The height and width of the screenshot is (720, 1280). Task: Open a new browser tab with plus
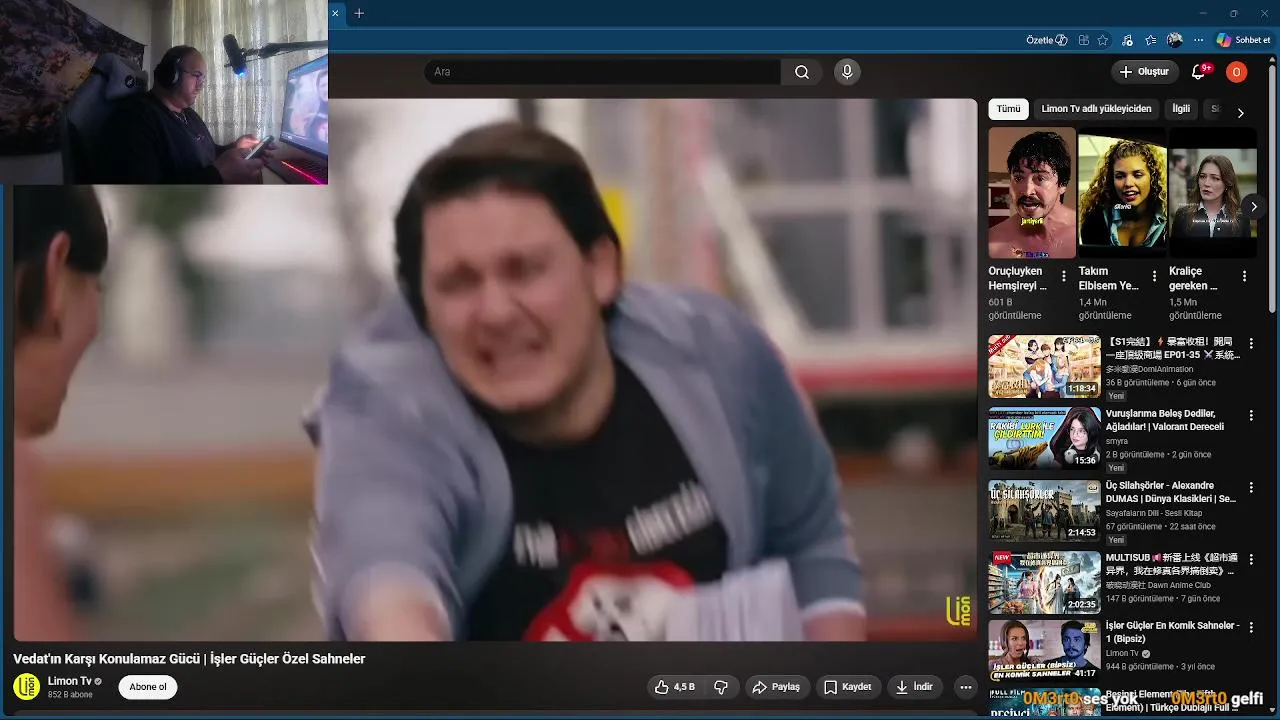pyautogui.click(x=359, y=13)
